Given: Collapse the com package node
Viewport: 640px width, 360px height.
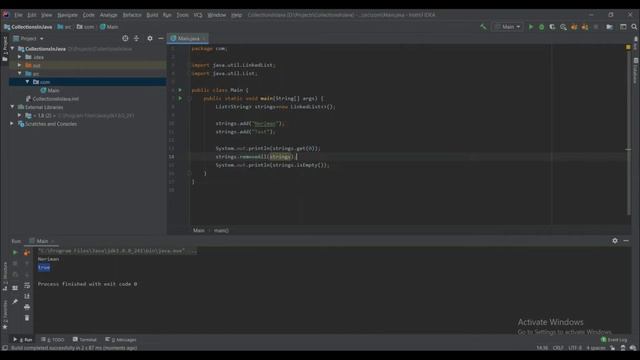Looking at the screenshot, I should coord(27,82).
